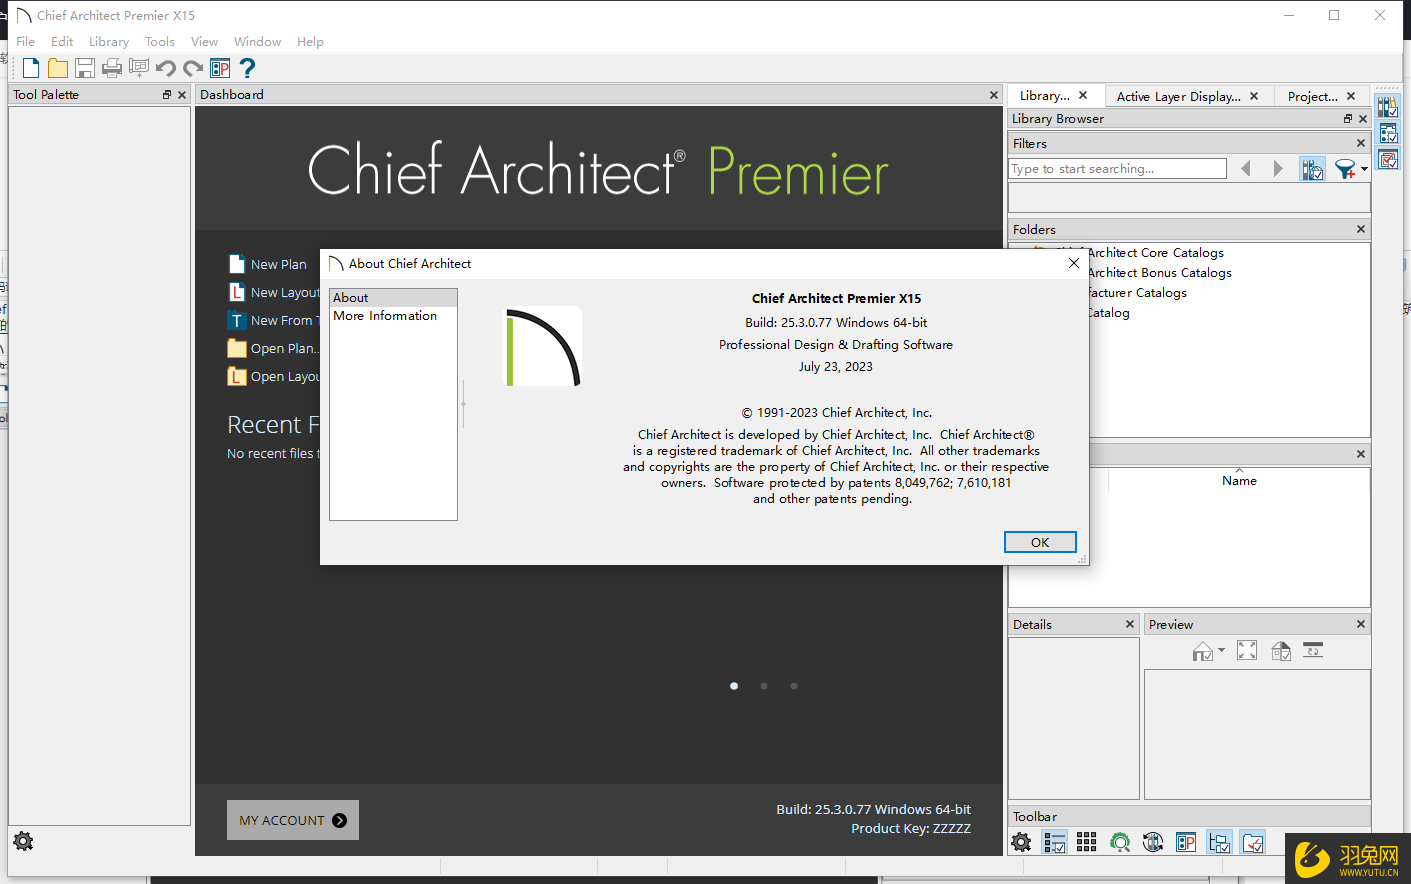This screenshot has height=884, width=1411.
Task: Click the Undo arrow in toolbar
Action: [x=166, y=68]
